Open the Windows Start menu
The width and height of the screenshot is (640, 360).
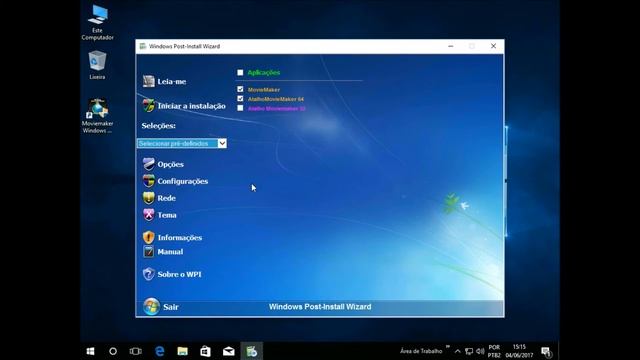91,351
